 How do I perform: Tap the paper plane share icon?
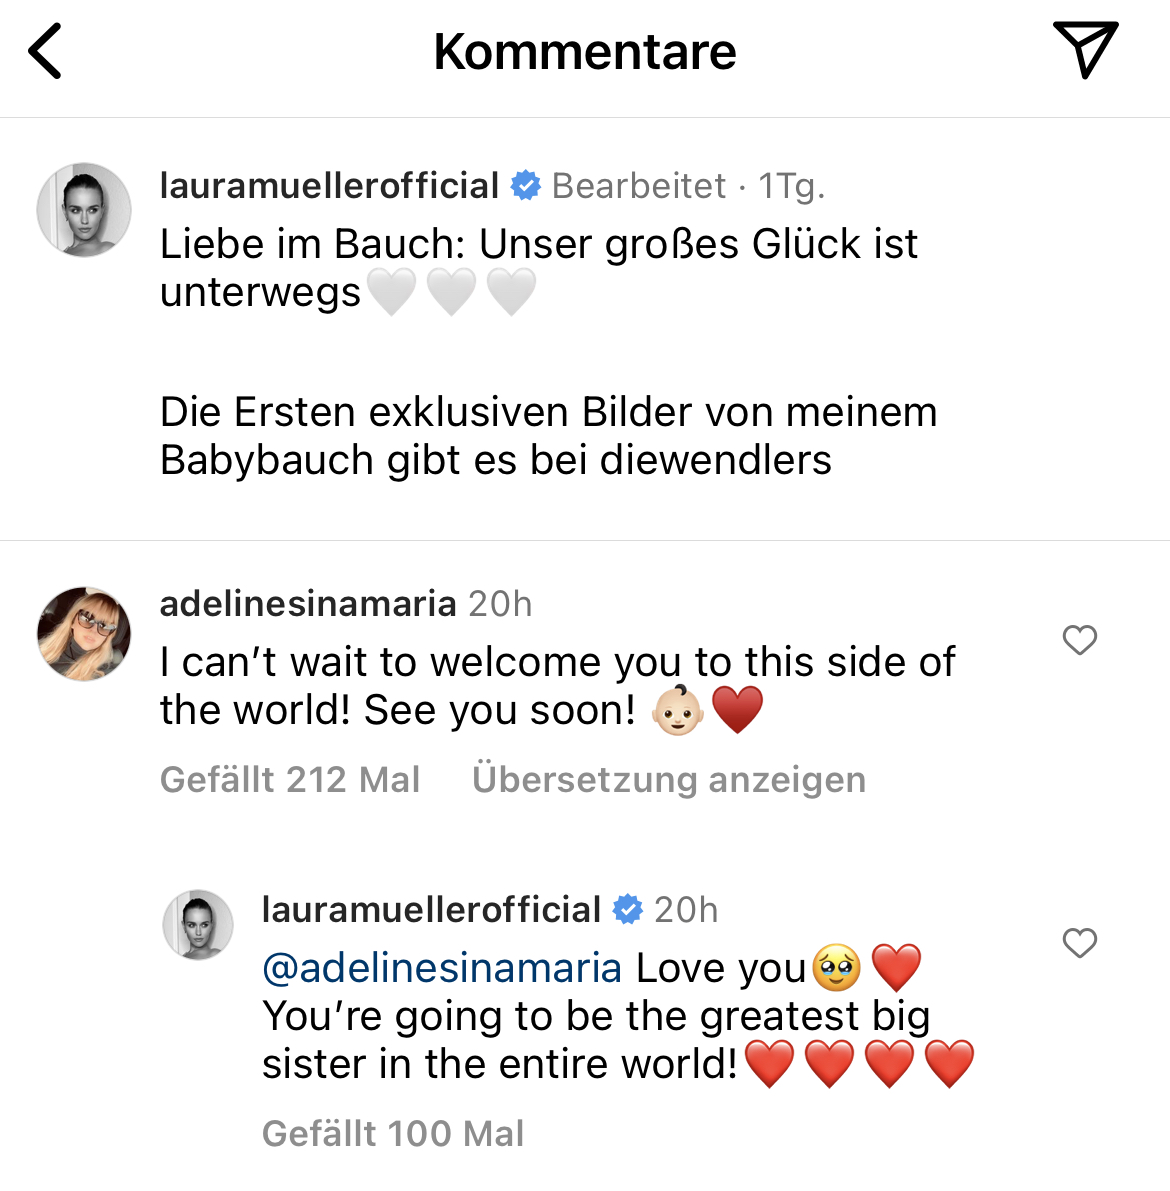coord(1085,50)
